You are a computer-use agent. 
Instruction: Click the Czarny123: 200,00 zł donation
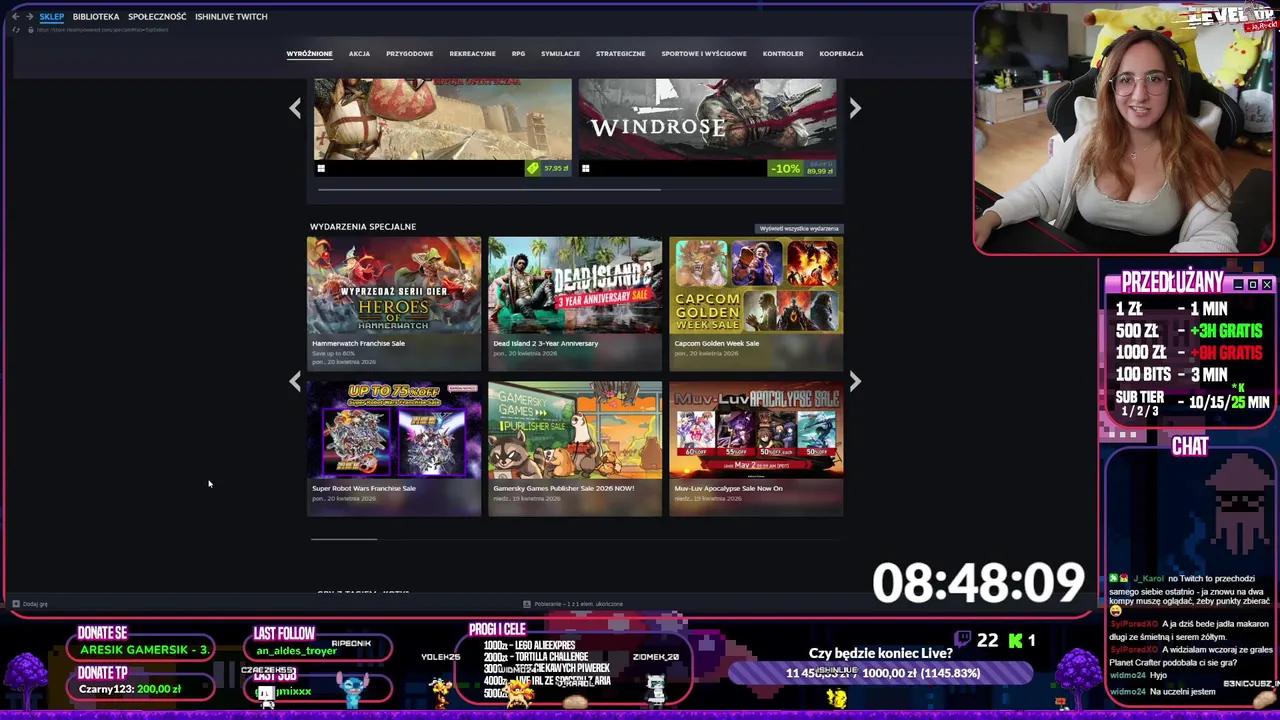click(130, 689)
